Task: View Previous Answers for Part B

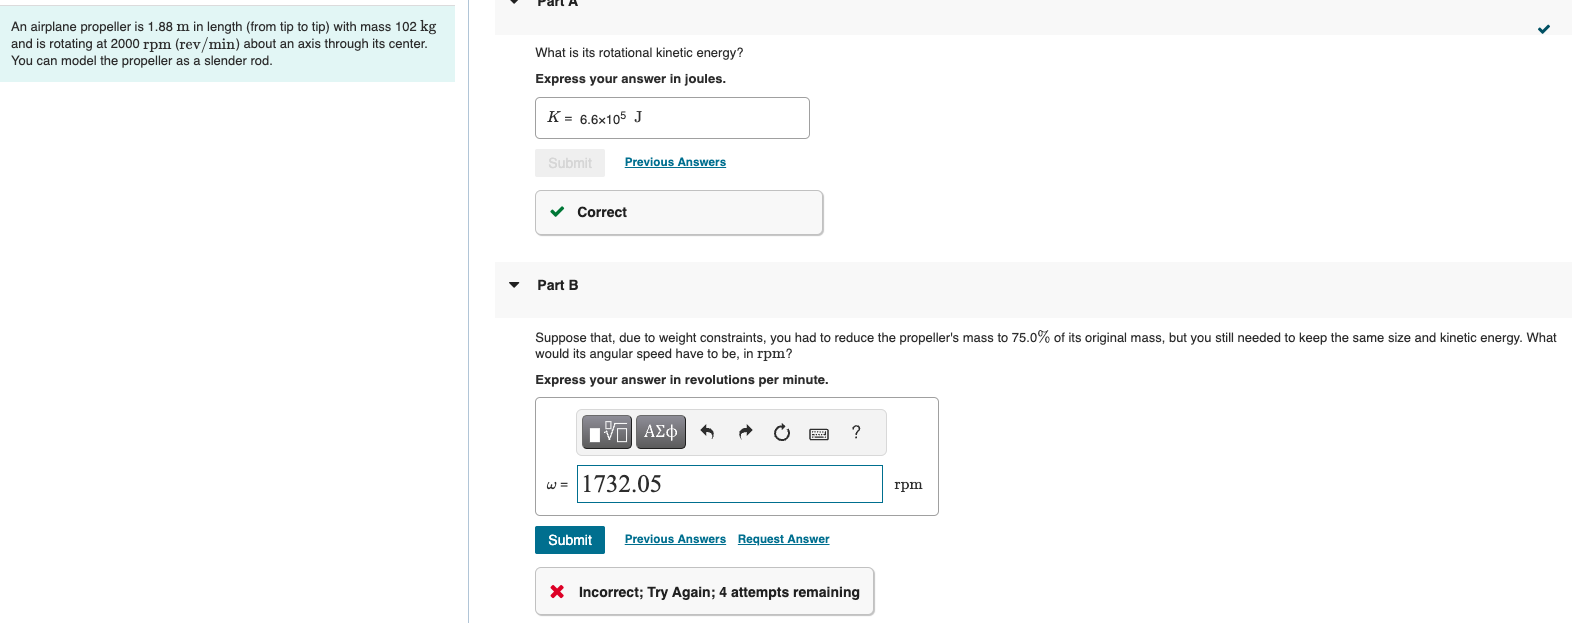Action: (674, 539)
